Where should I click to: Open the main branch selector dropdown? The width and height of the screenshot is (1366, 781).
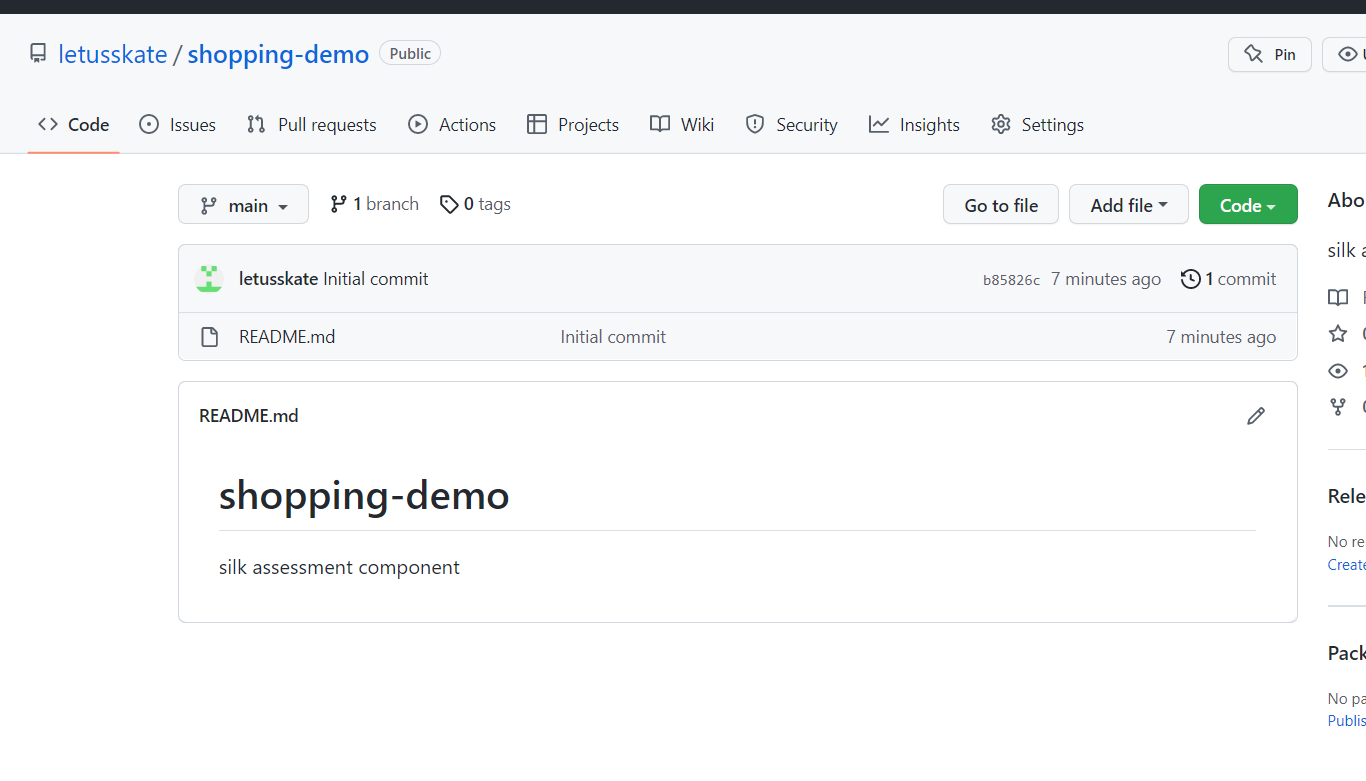243,205
